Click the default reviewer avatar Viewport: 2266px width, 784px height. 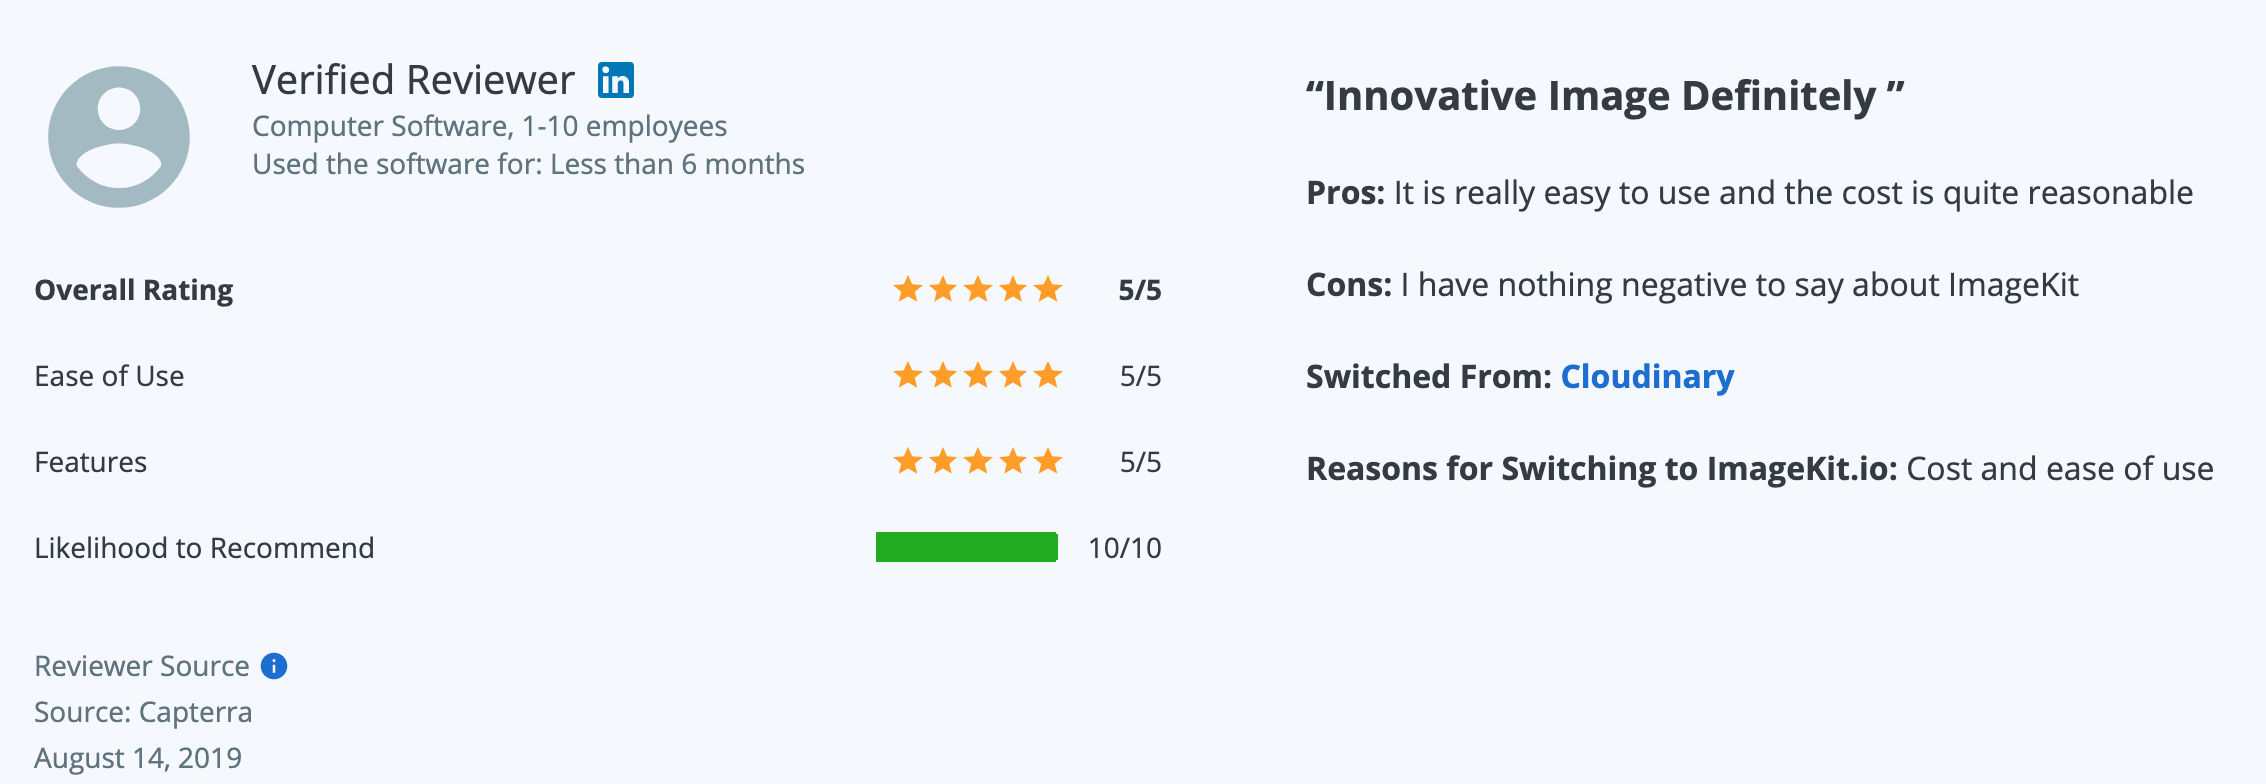point(119,137)
